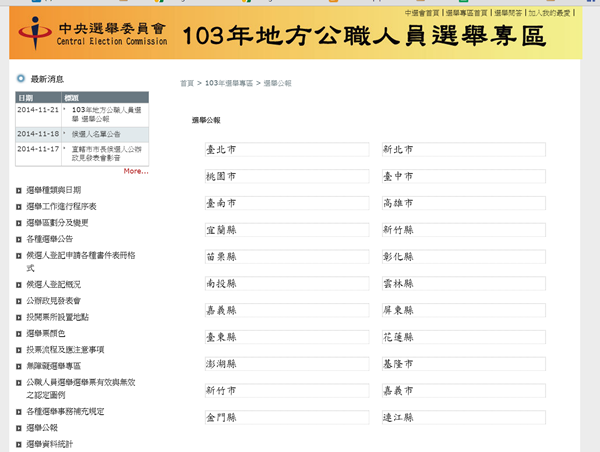The image size is (600, 452).
Task: Select the 高雄市 election bulletin box
Action: pos(462,203)
